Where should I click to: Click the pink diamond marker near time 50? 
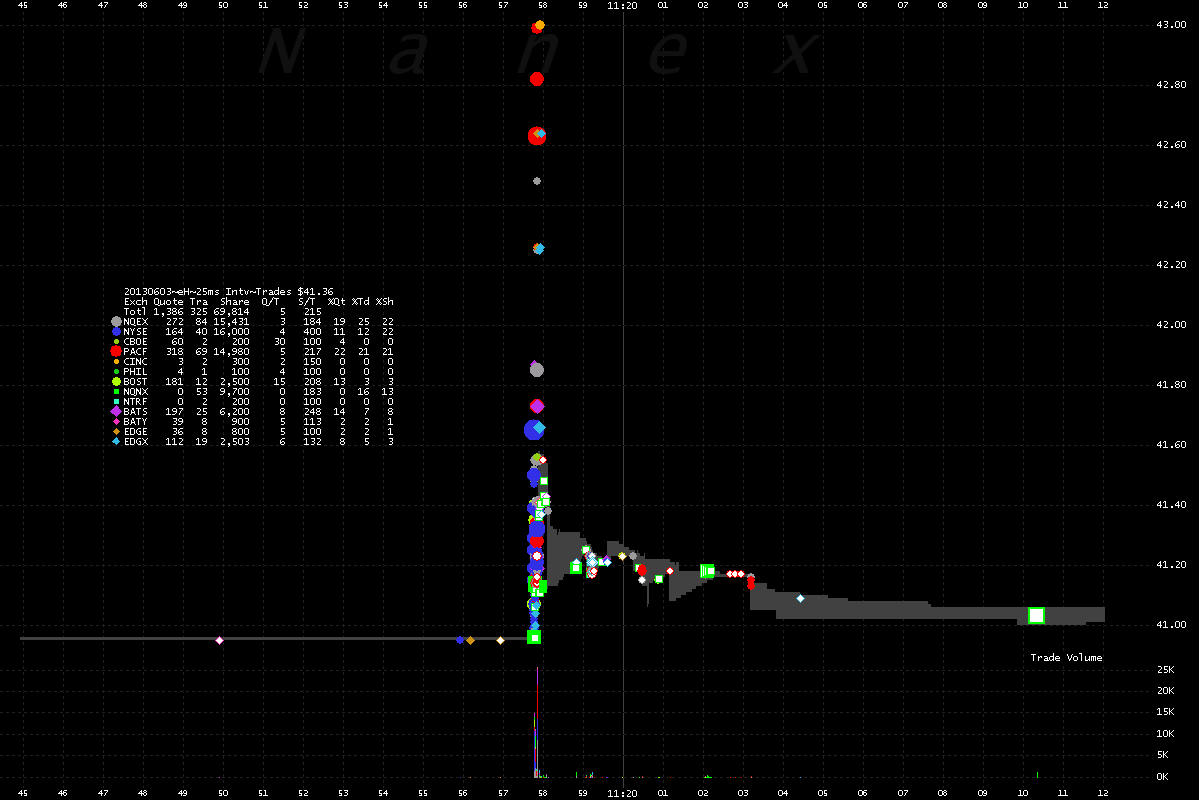click(219, 640)
